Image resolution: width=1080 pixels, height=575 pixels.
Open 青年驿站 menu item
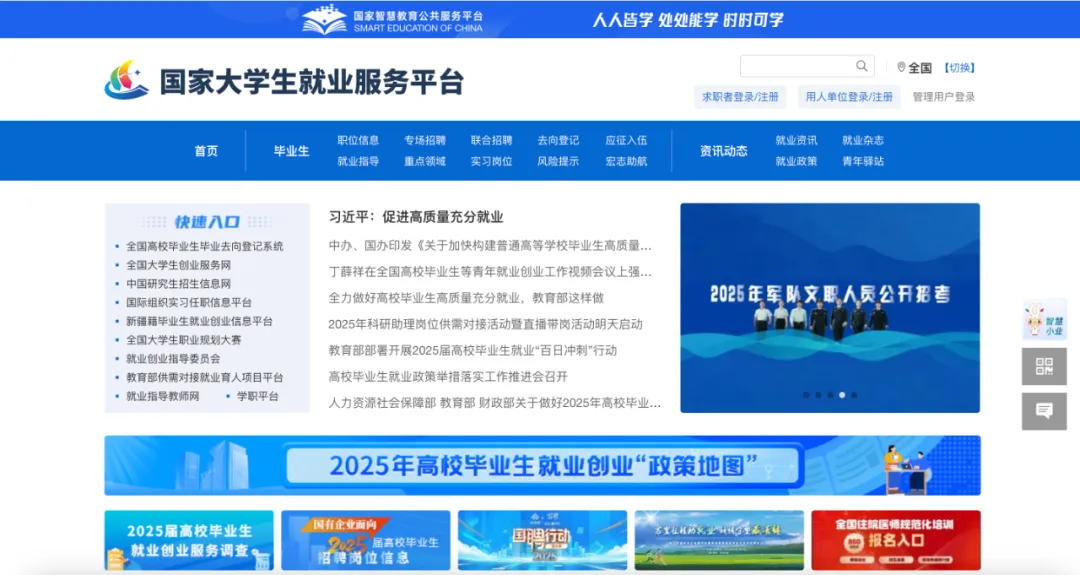pos(863,161)
